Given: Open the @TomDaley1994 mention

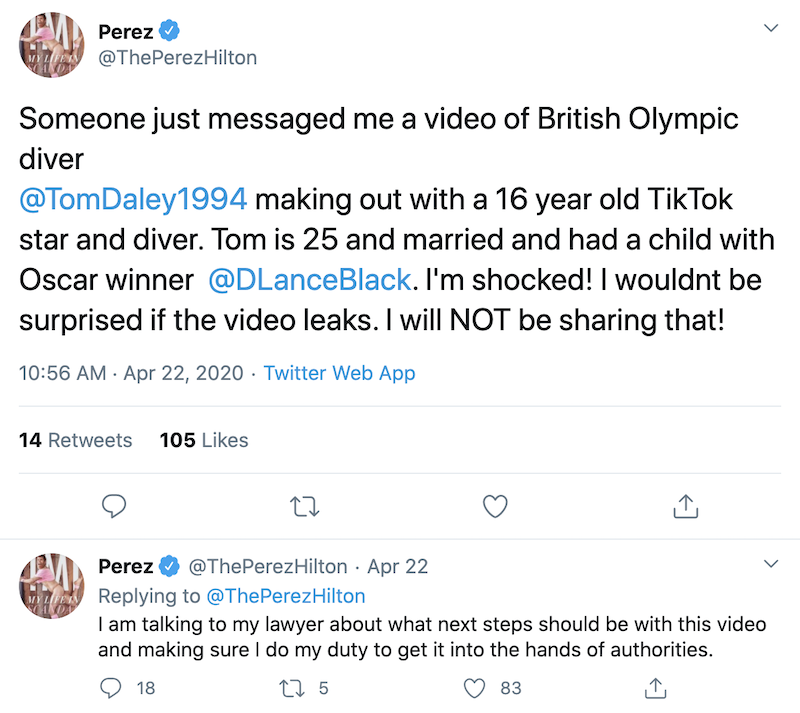Looking at the screenshot, I should 133,199.
